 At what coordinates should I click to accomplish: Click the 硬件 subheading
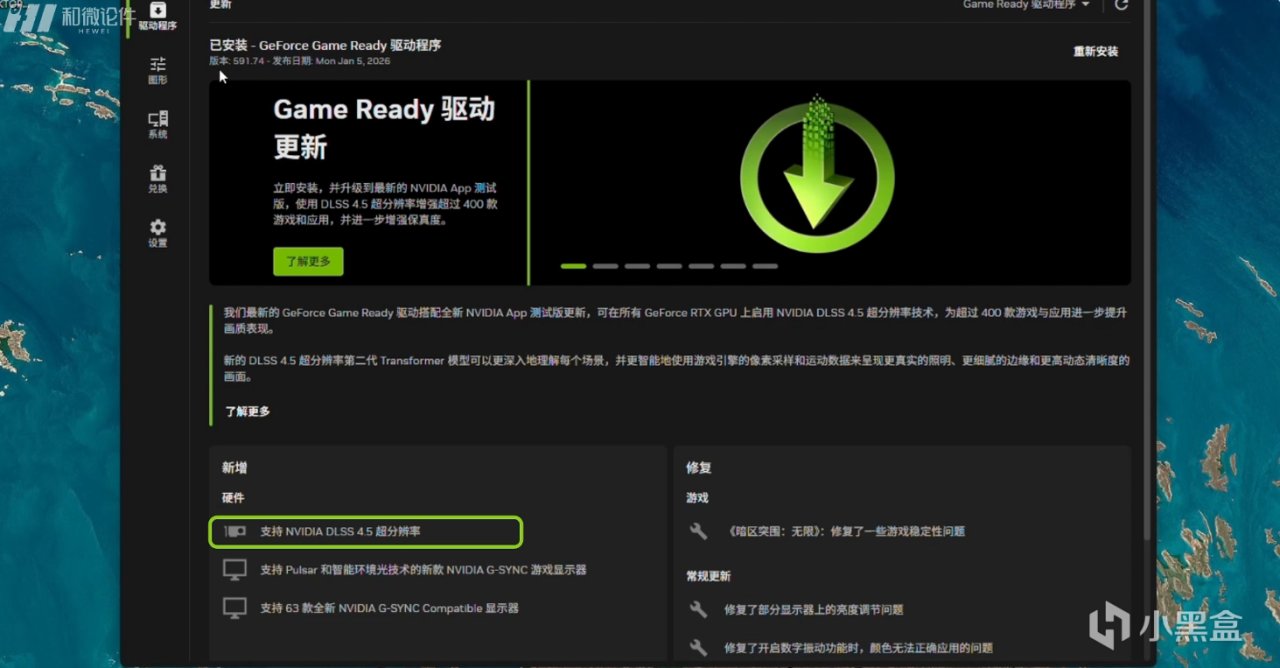click(233, 498)
